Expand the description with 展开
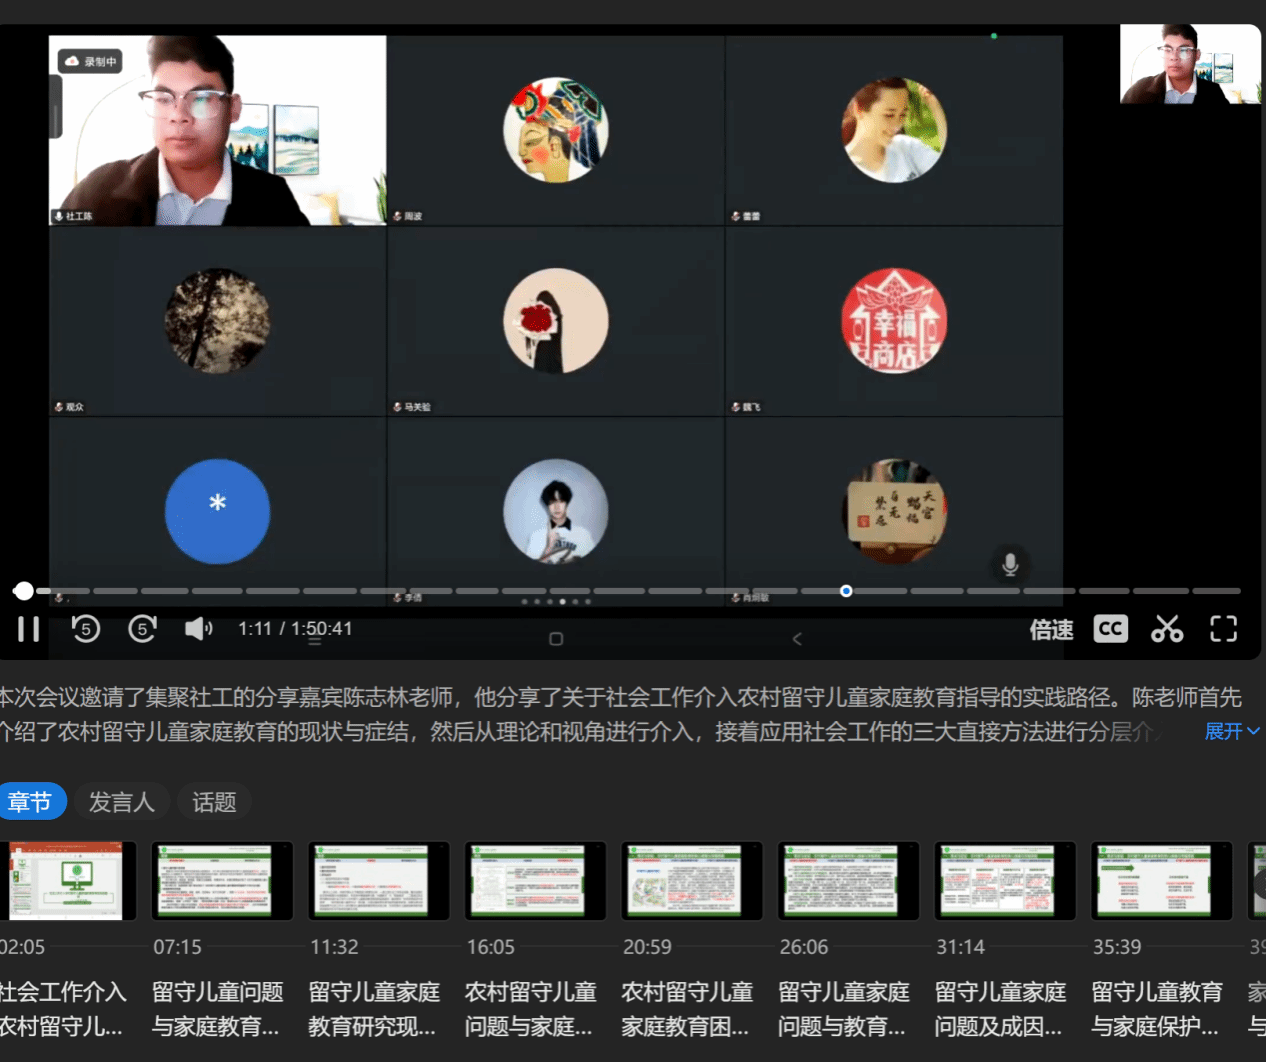1266x1062 pixels. [x=1231, y=732]
